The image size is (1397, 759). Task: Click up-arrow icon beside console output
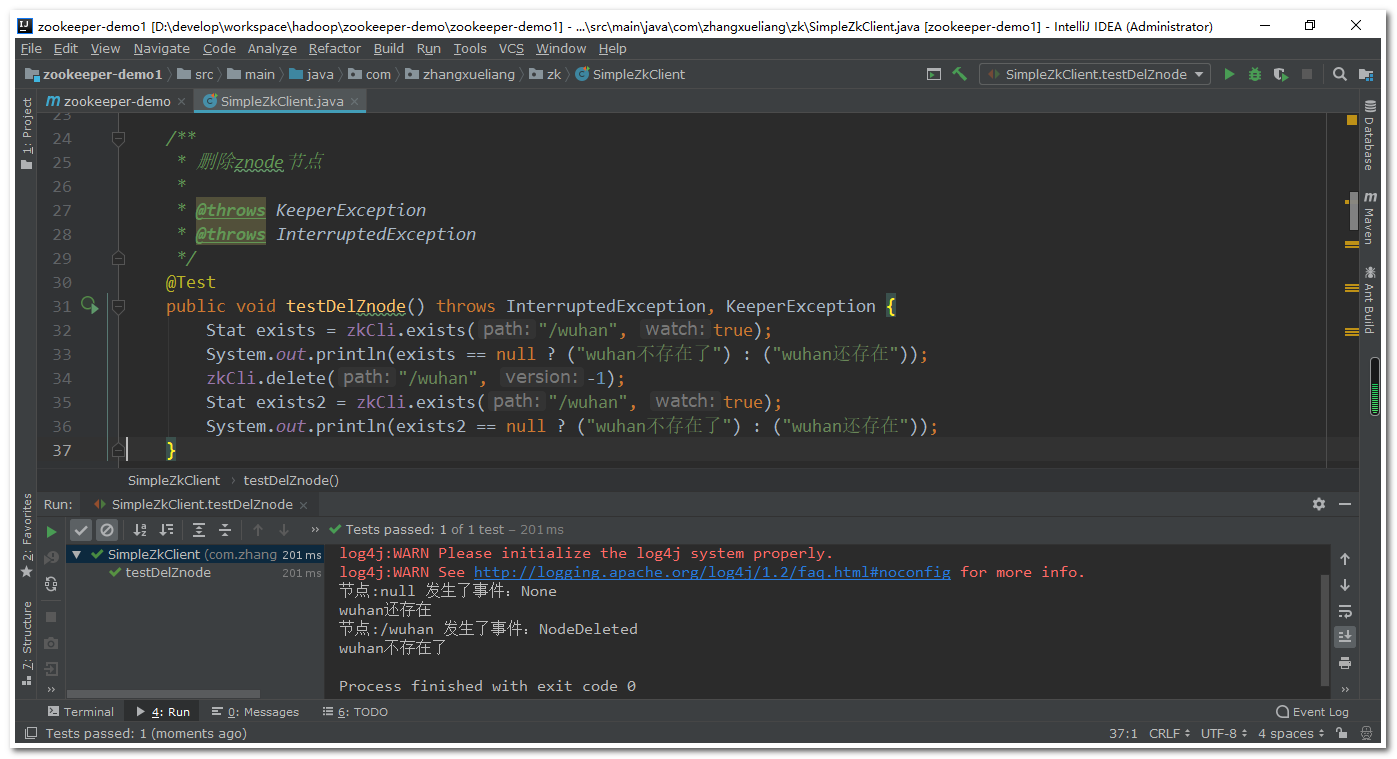(1345, 559)
